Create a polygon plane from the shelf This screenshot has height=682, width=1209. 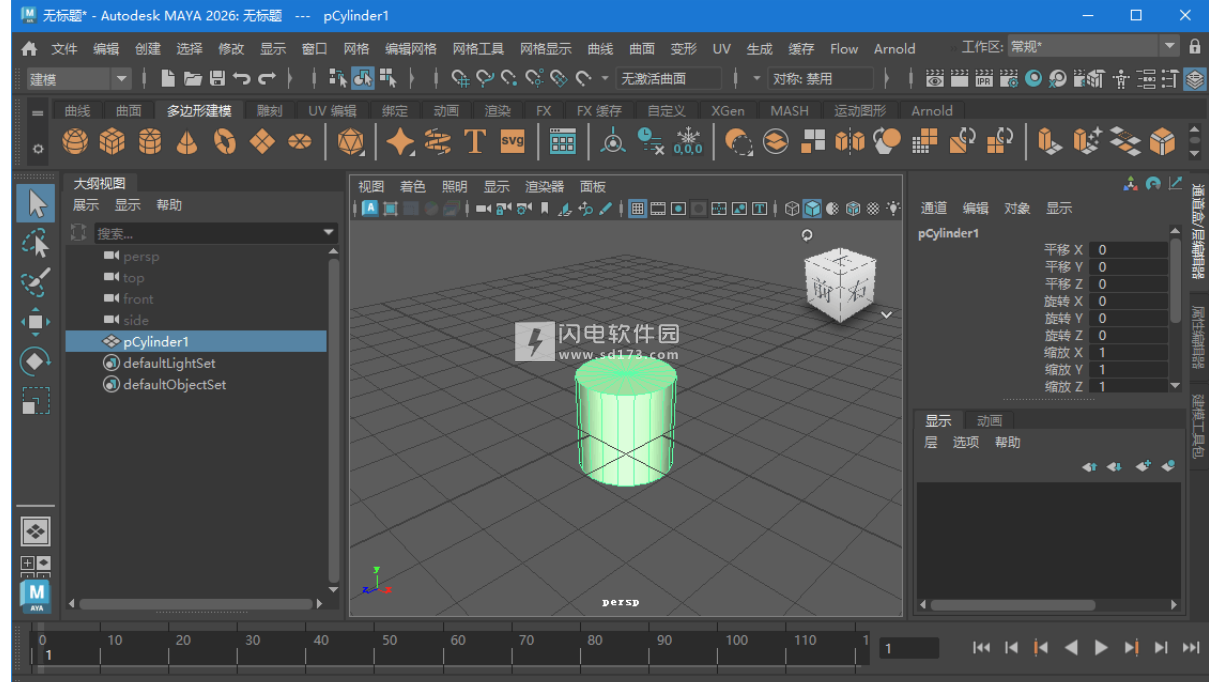[262, 143]
